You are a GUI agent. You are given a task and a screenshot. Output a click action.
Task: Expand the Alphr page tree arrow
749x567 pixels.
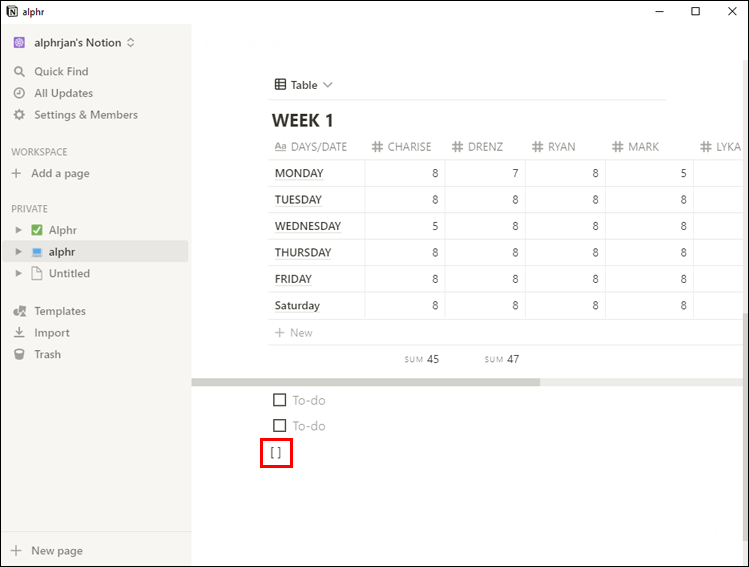point(18,230)
